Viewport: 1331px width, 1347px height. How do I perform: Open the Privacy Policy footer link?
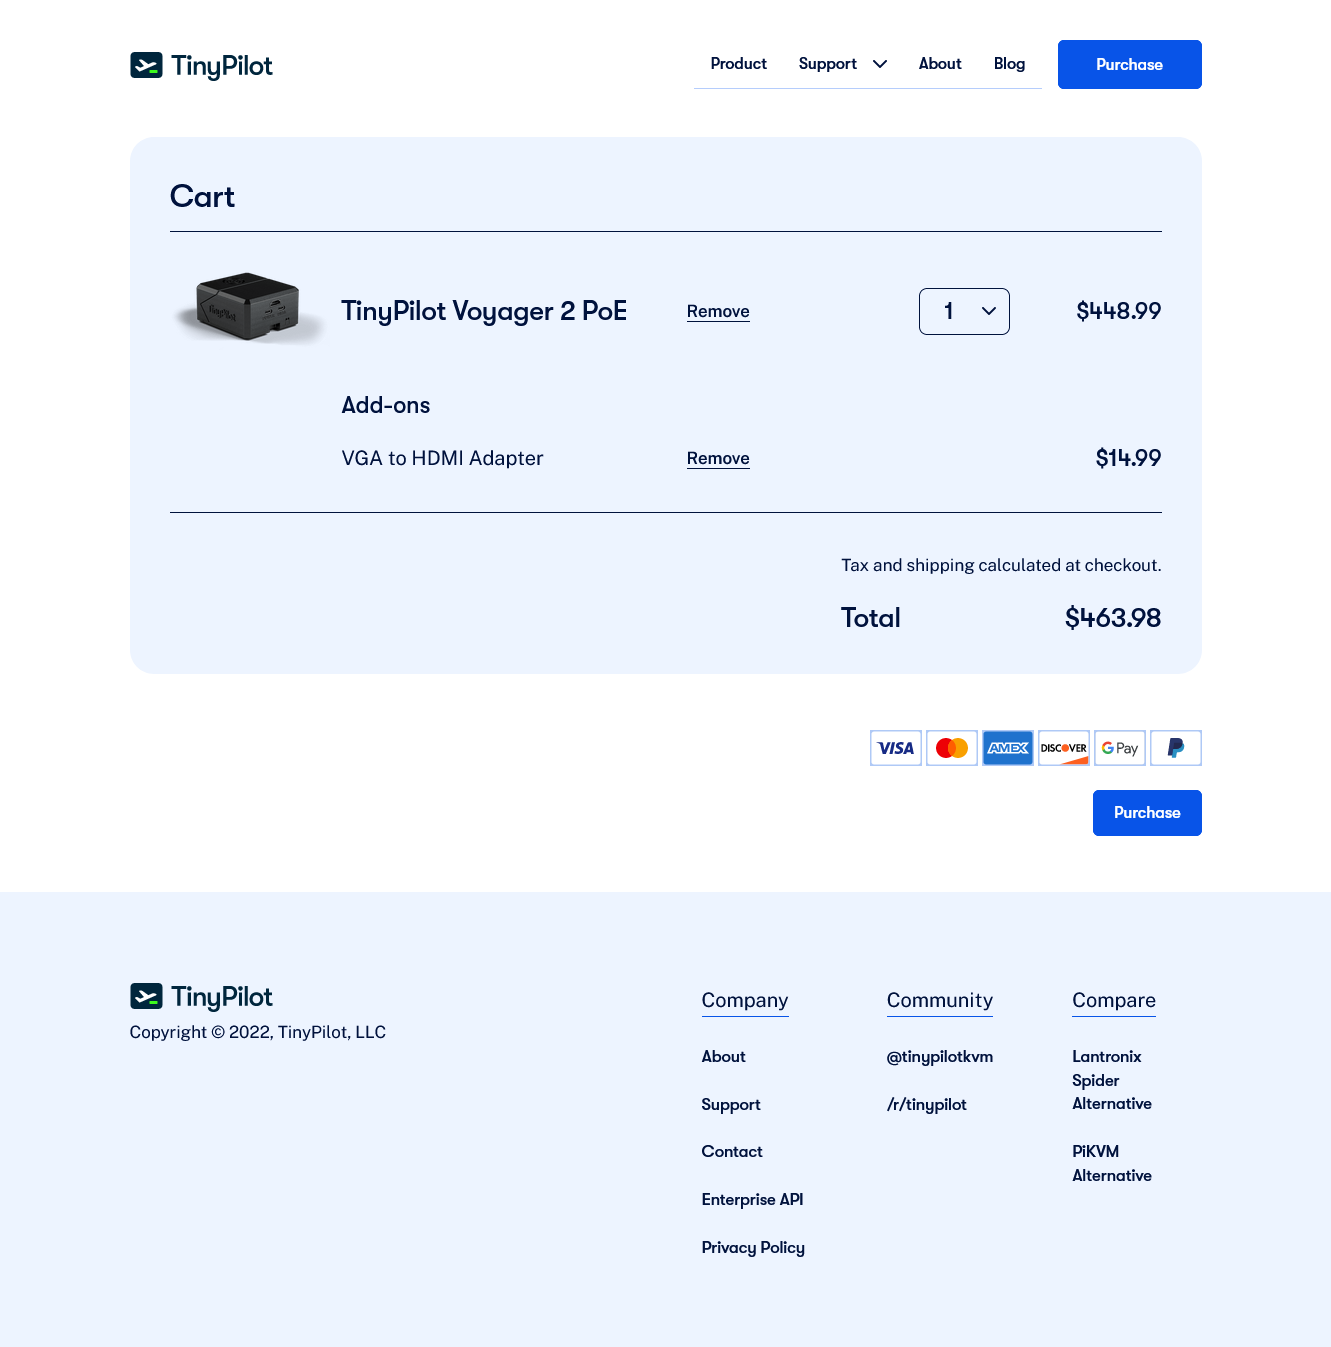coord(753,1248)
